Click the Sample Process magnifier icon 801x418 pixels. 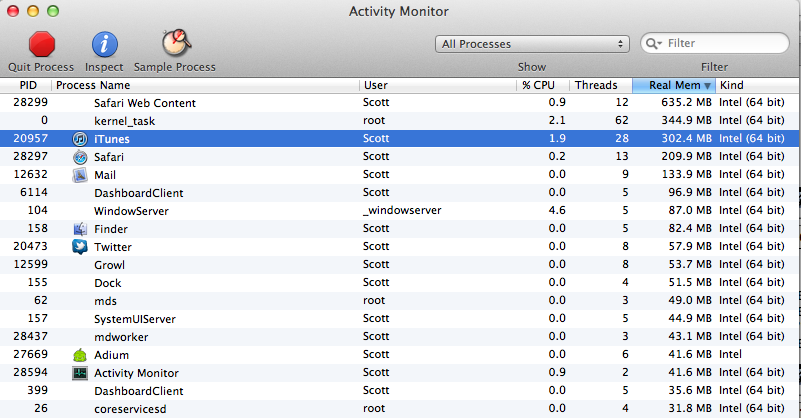point(176,42)
